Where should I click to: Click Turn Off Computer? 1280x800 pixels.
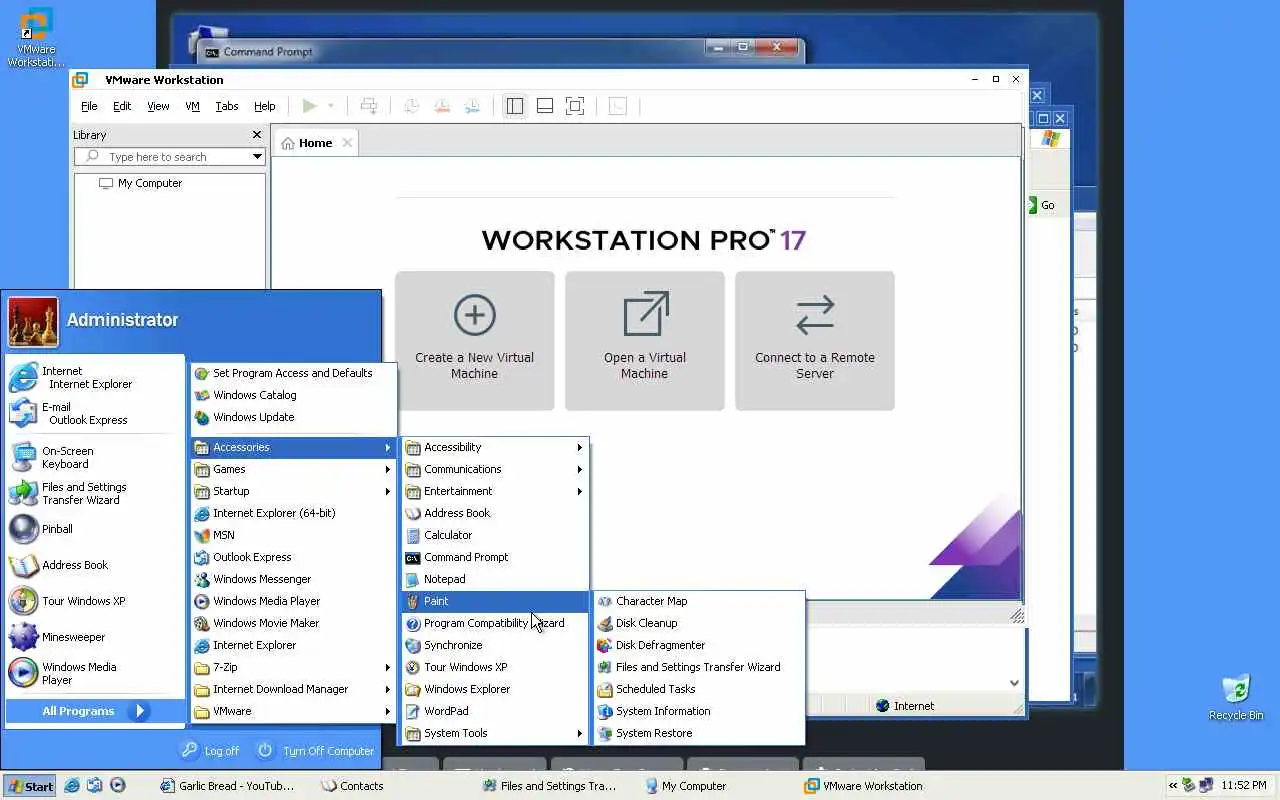(x=316, y=751)
